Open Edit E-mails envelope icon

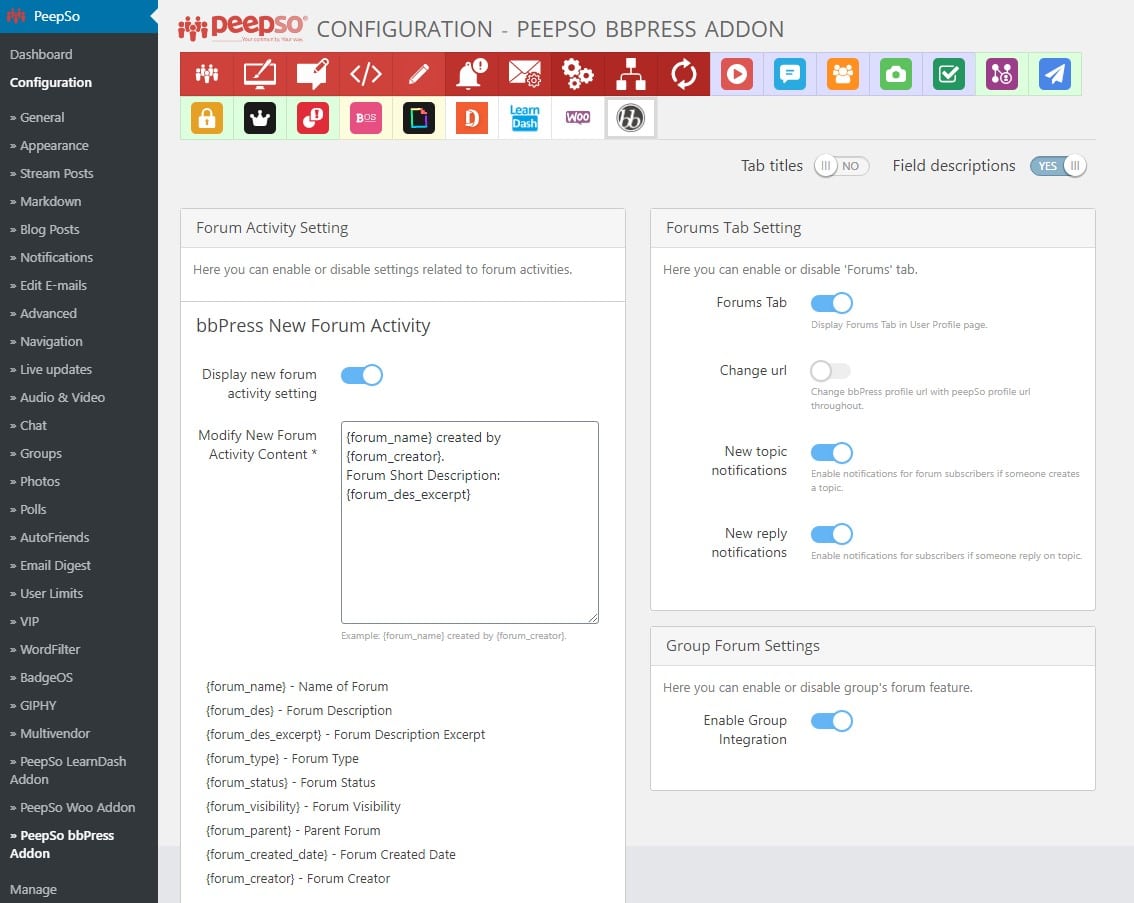point(524,74)
